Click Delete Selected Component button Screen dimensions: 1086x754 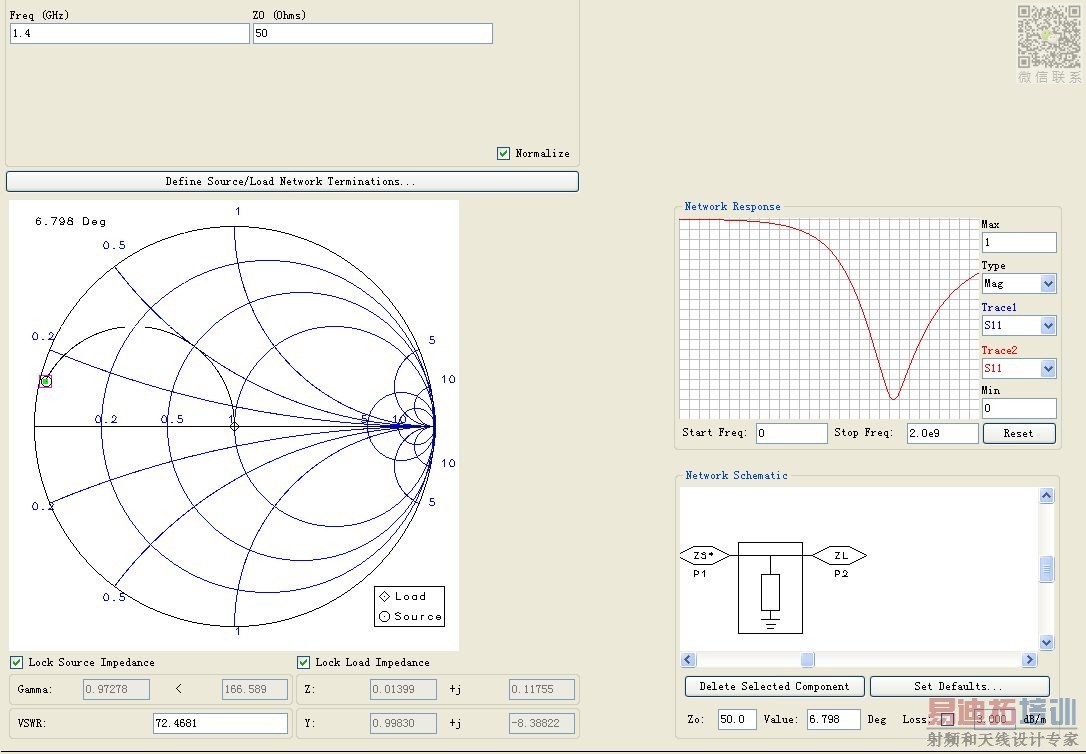774,687
